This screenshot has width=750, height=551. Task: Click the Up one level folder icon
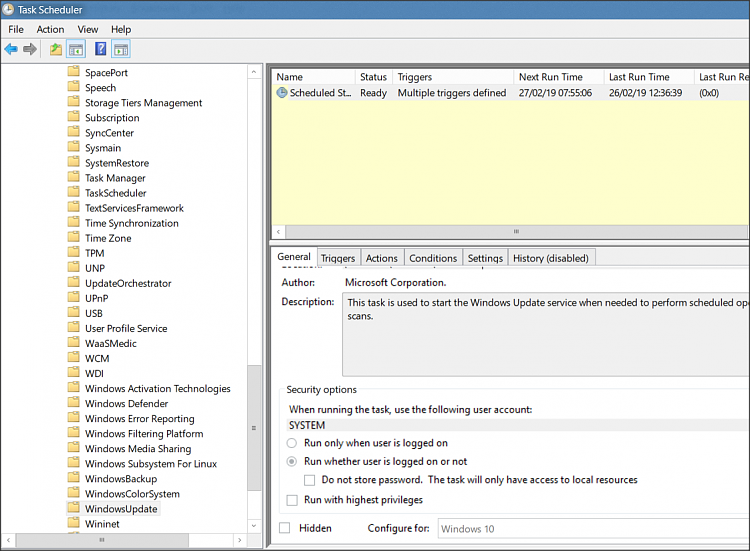tap(56, 49)
